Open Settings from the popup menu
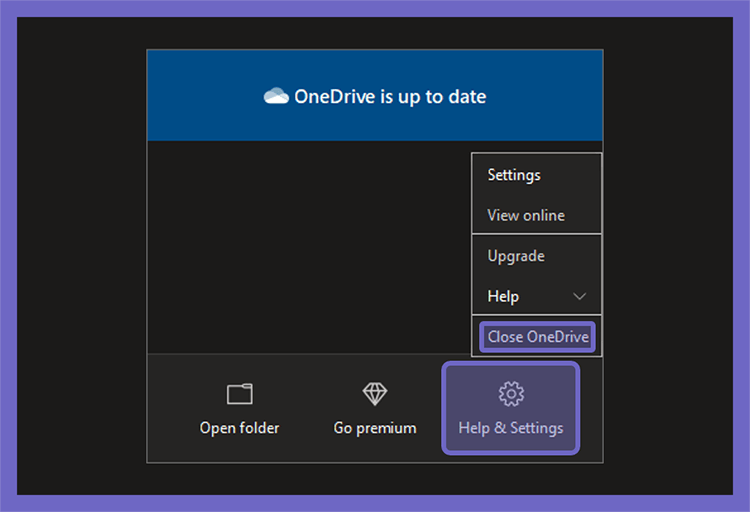 514,175
